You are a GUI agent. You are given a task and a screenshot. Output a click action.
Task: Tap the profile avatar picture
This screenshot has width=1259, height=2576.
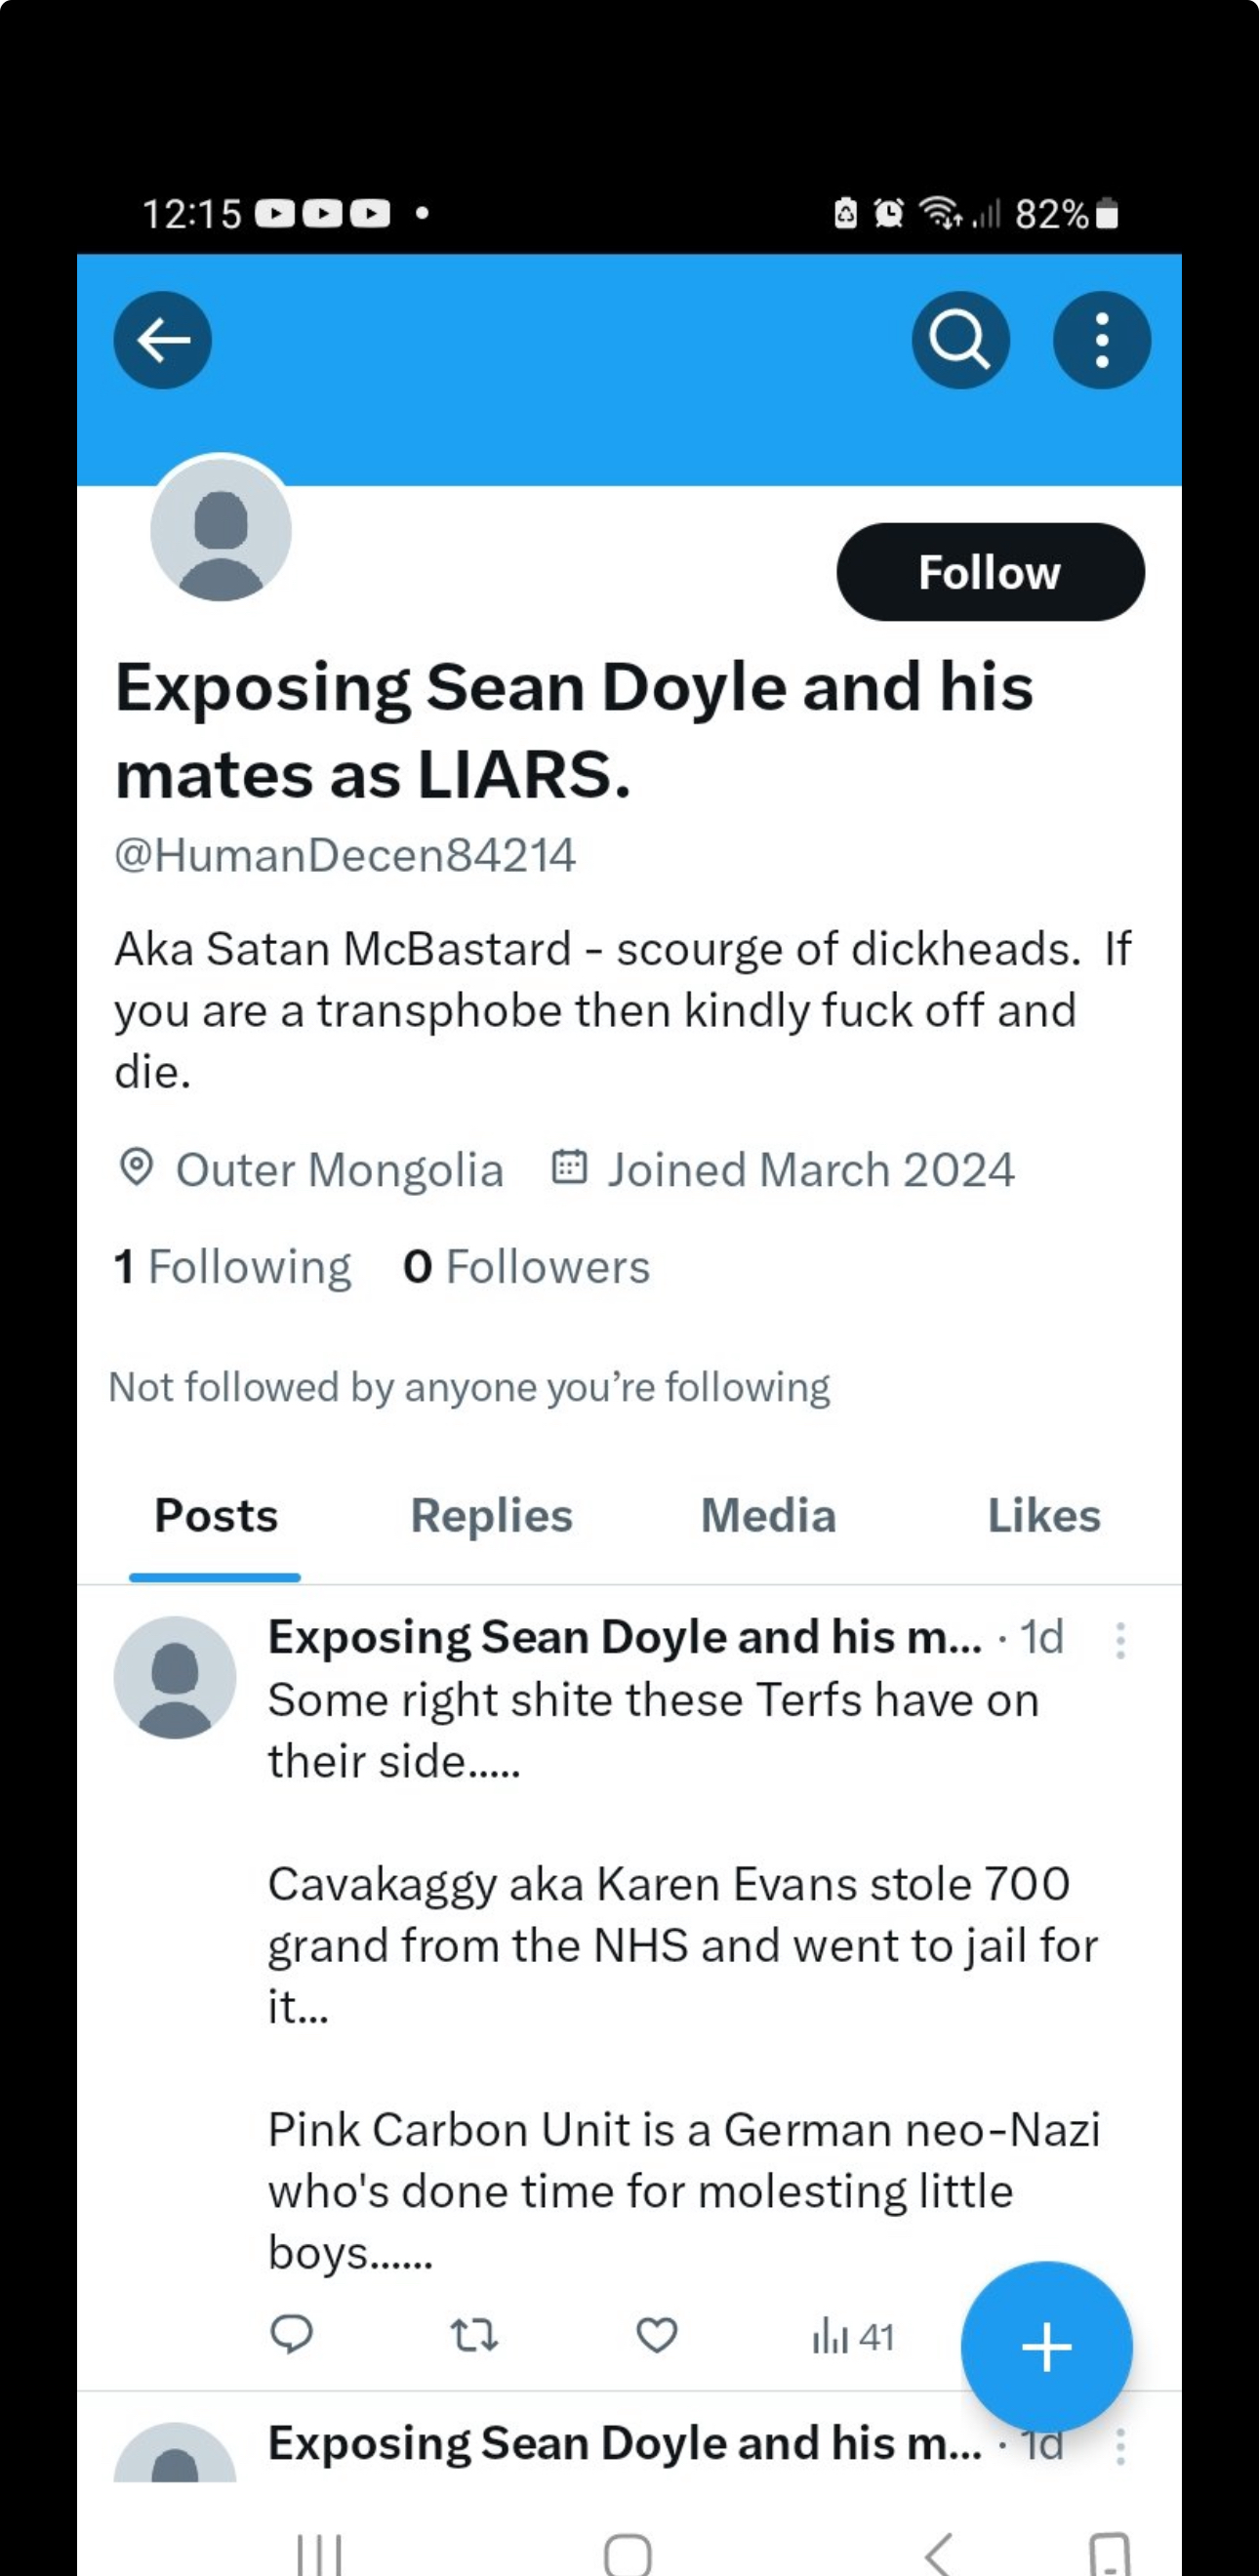(x=221, y=531)
